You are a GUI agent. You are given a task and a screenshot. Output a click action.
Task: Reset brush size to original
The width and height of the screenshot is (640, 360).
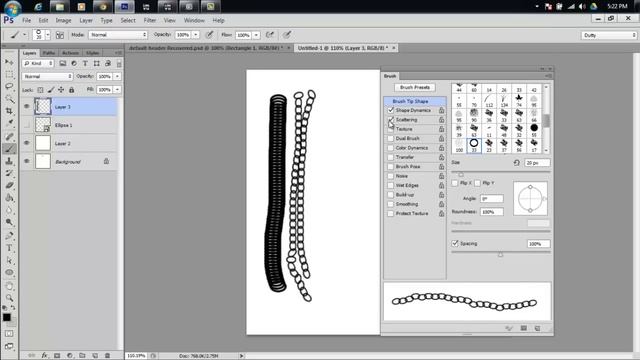pyautogui.click(x=516, y=163)
